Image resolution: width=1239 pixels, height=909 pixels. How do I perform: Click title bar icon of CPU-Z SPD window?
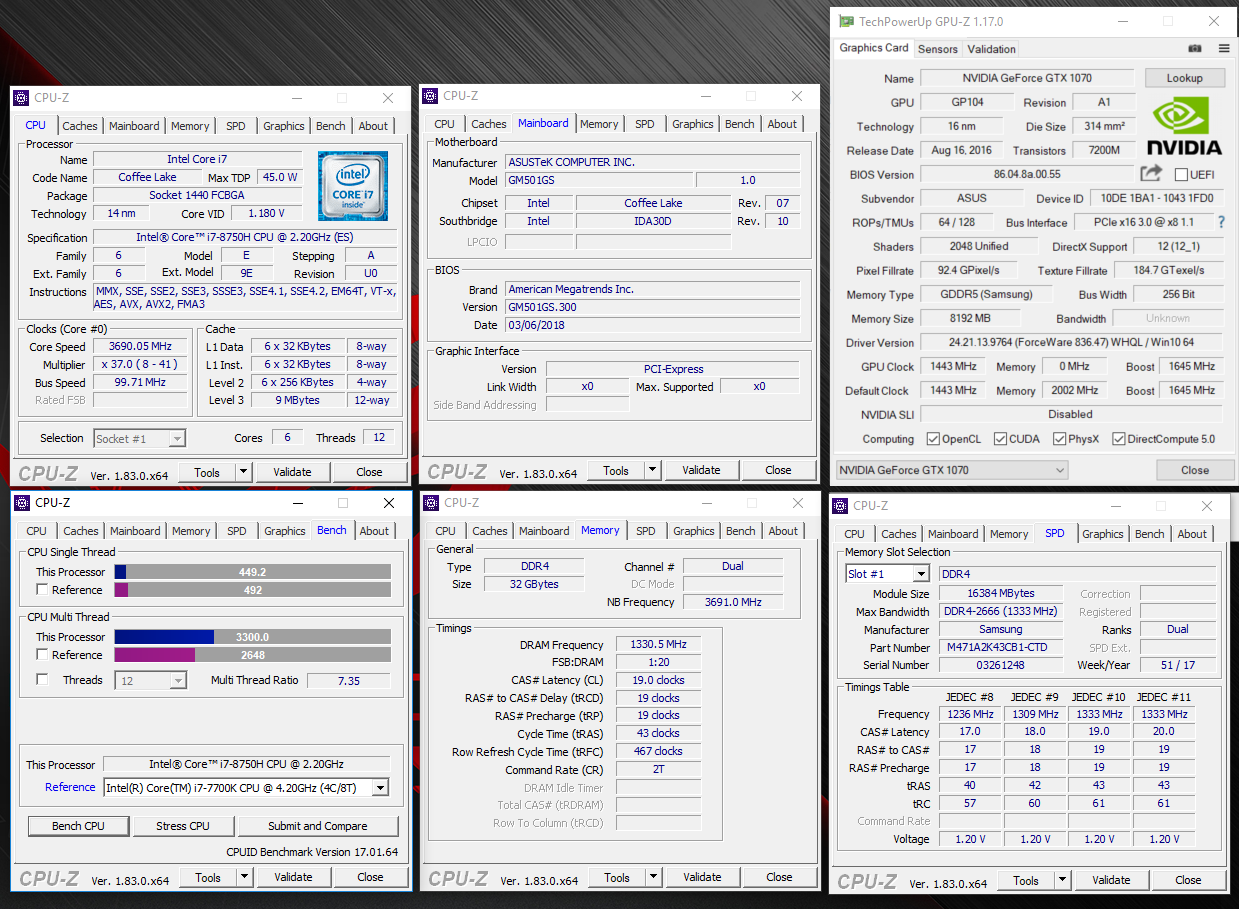(x=841, y=505)
